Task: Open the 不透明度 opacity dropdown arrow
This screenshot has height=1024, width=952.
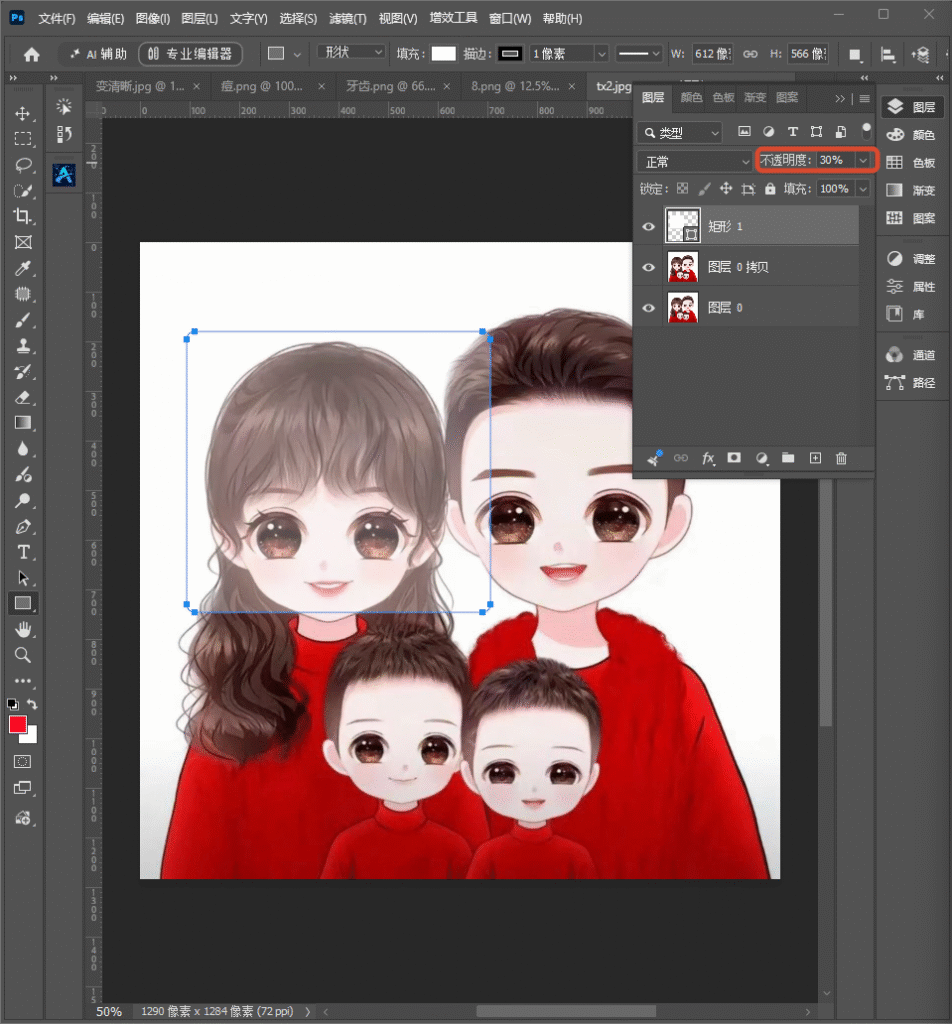Action: (863, 160)
